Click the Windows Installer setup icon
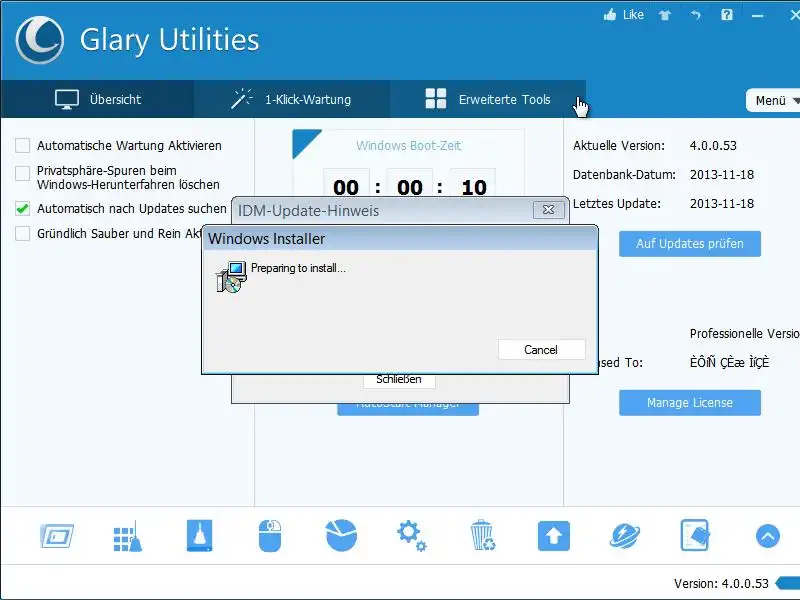The width and height of the screenshot is (800, 600). pos(231,277)
